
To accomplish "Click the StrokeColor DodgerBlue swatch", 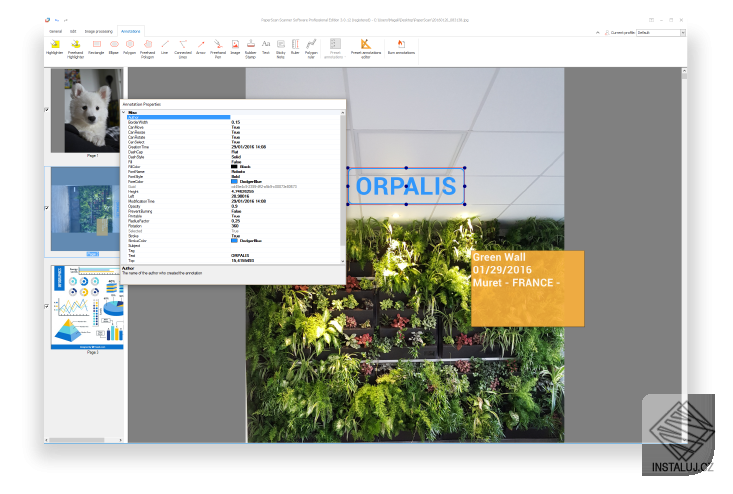I will [x=234, y=241].
